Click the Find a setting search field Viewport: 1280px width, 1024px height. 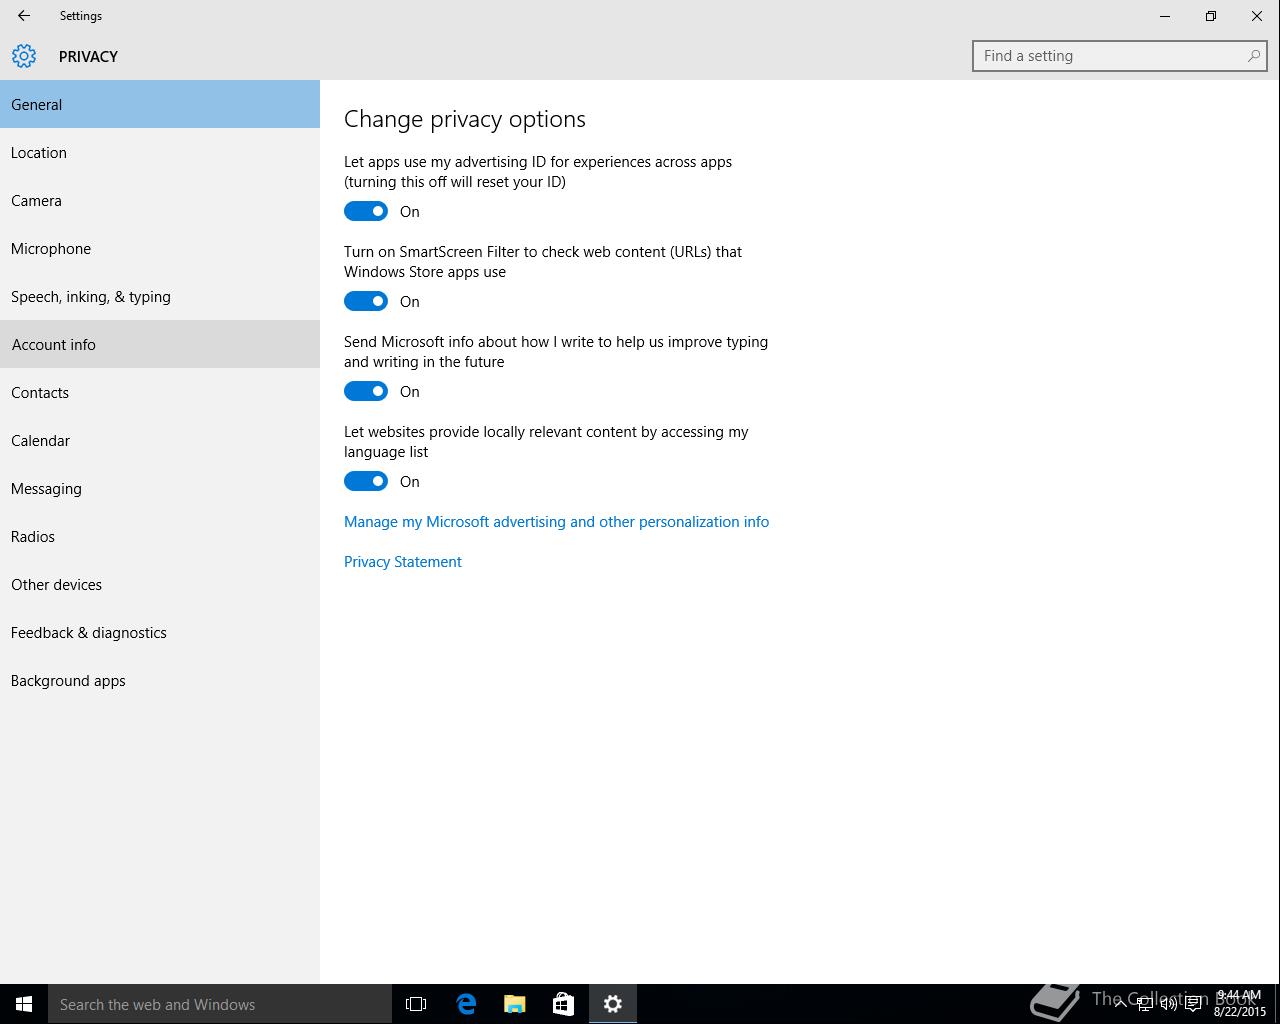[1120, 56]
